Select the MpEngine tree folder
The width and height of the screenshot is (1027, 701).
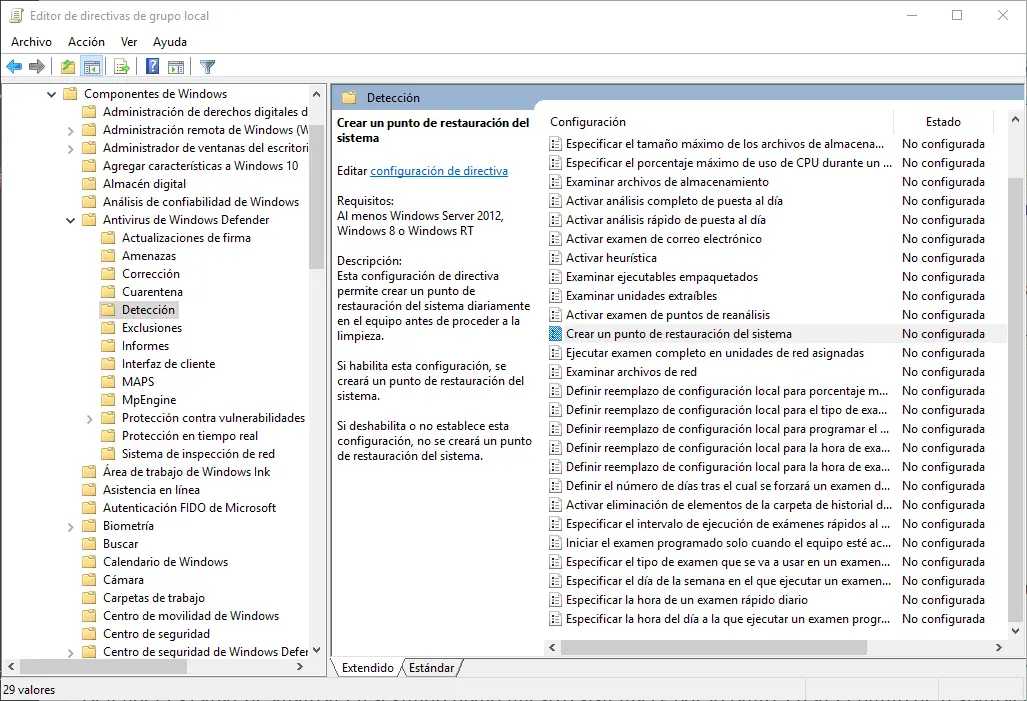click(x=149, y=400)
